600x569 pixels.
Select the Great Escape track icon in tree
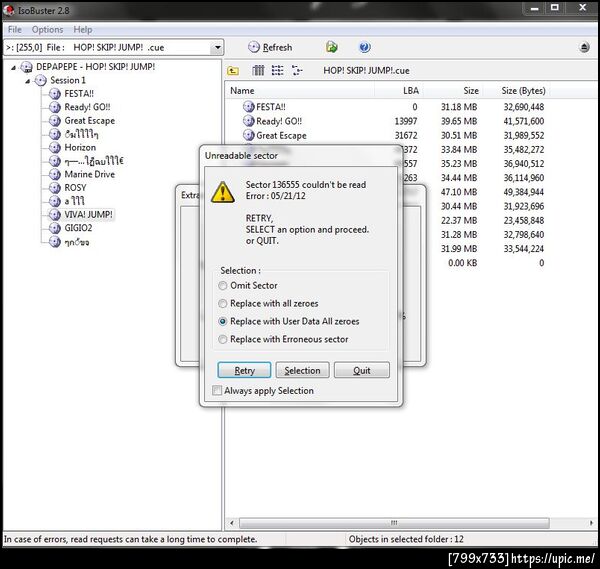55,121
